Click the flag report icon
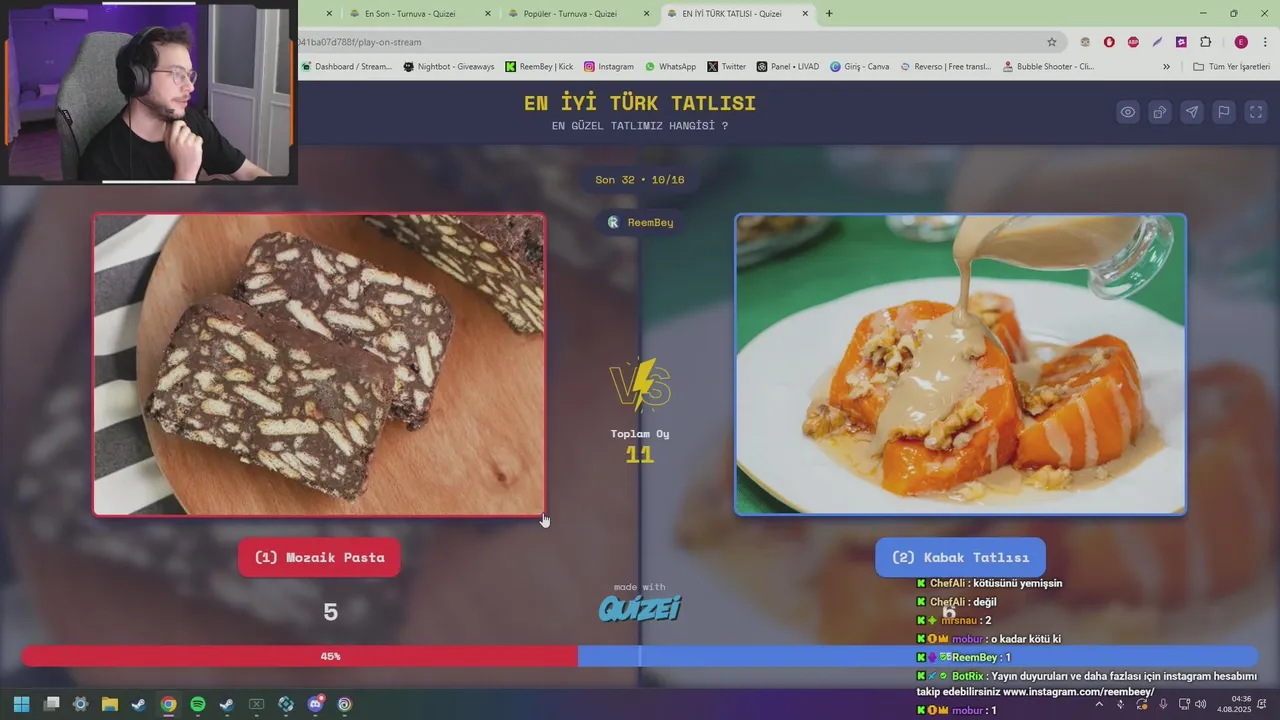This screenshot has width=1280, height=720. click(1224, 112)
